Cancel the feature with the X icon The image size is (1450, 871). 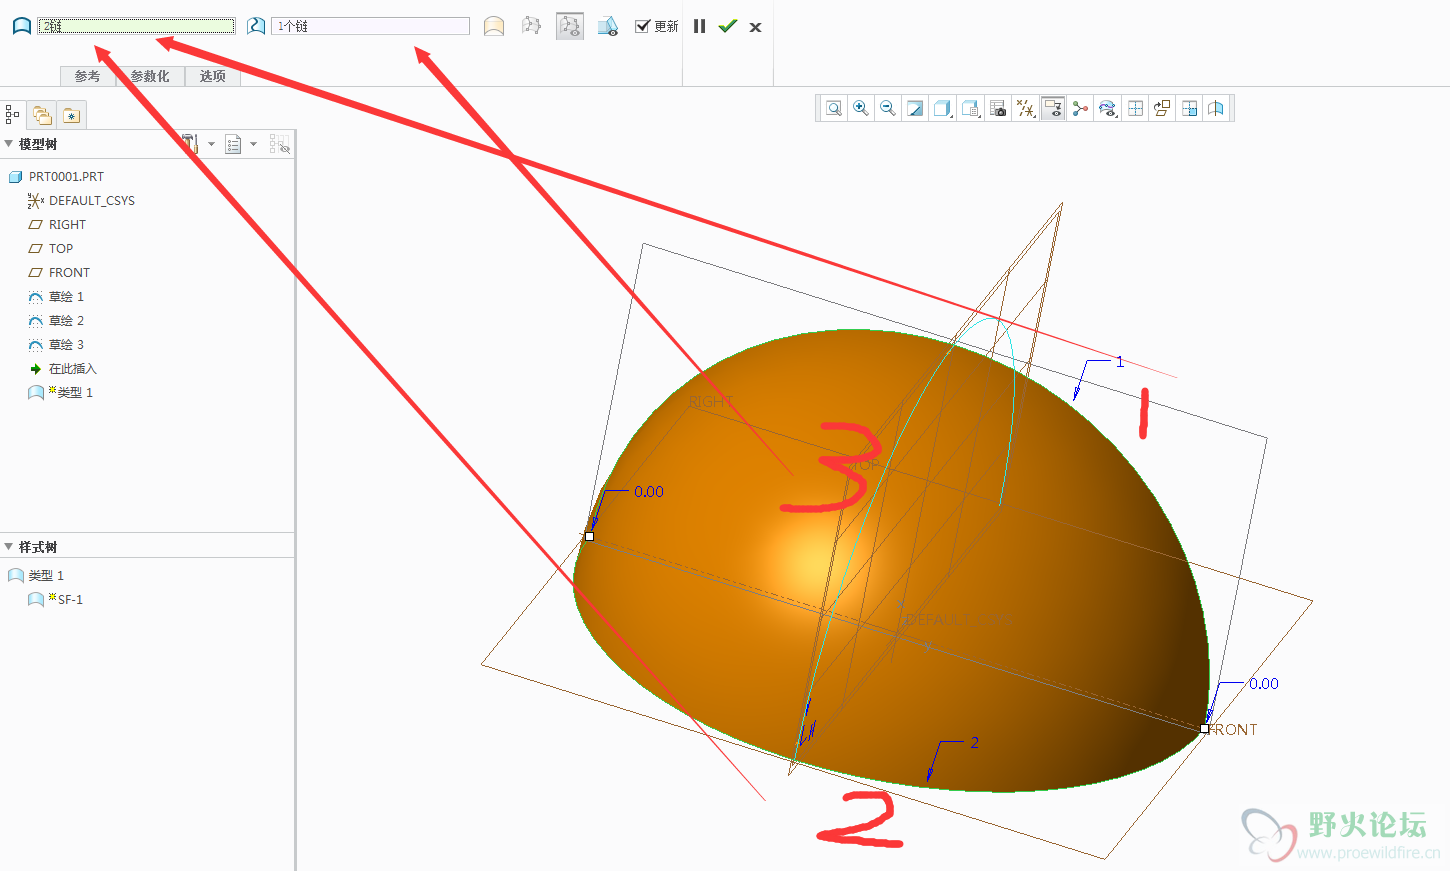tap(755, 27)
